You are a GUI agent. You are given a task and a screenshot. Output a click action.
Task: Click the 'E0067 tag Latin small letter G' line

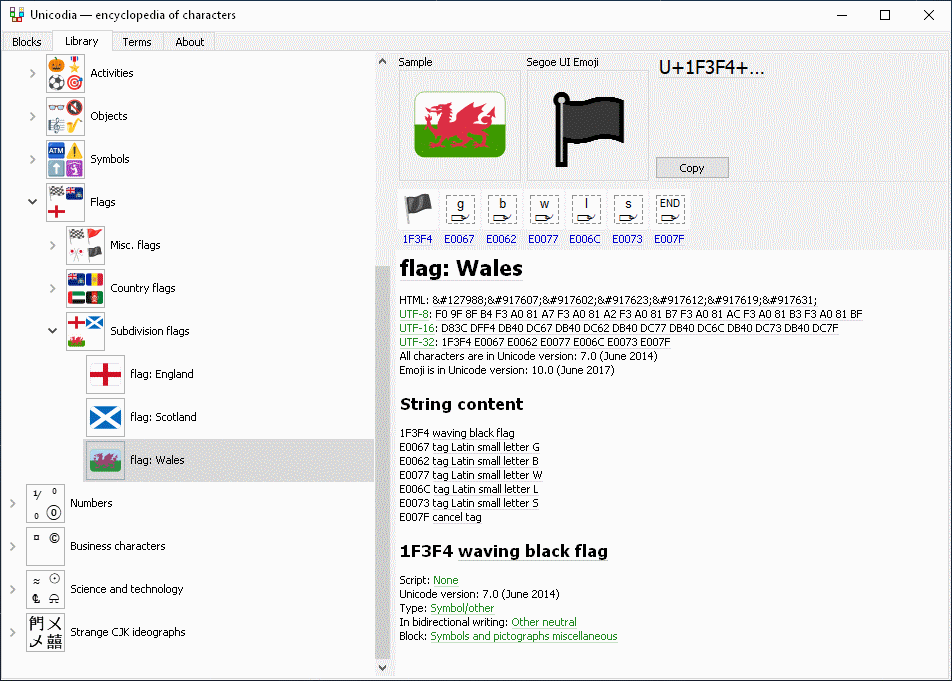469,447
